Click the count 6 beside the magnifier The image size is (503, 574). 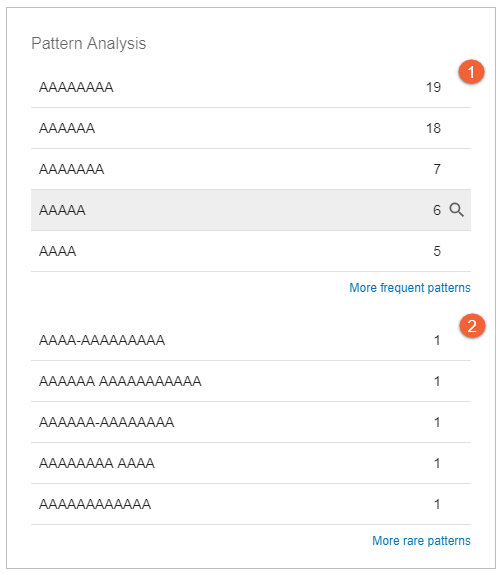coord(437,210)
